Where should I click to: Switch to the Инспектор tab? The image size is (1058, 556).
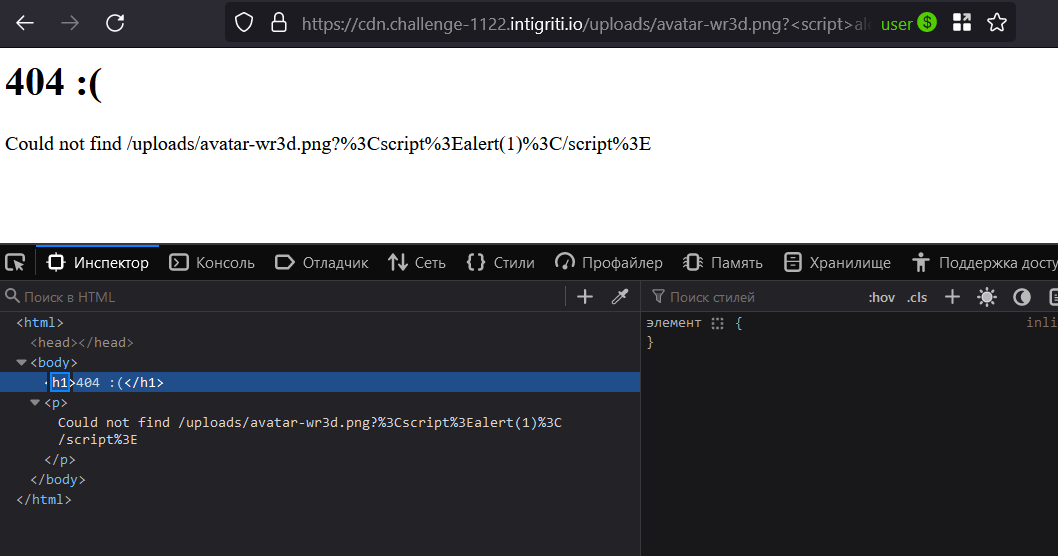pos(97,262)
